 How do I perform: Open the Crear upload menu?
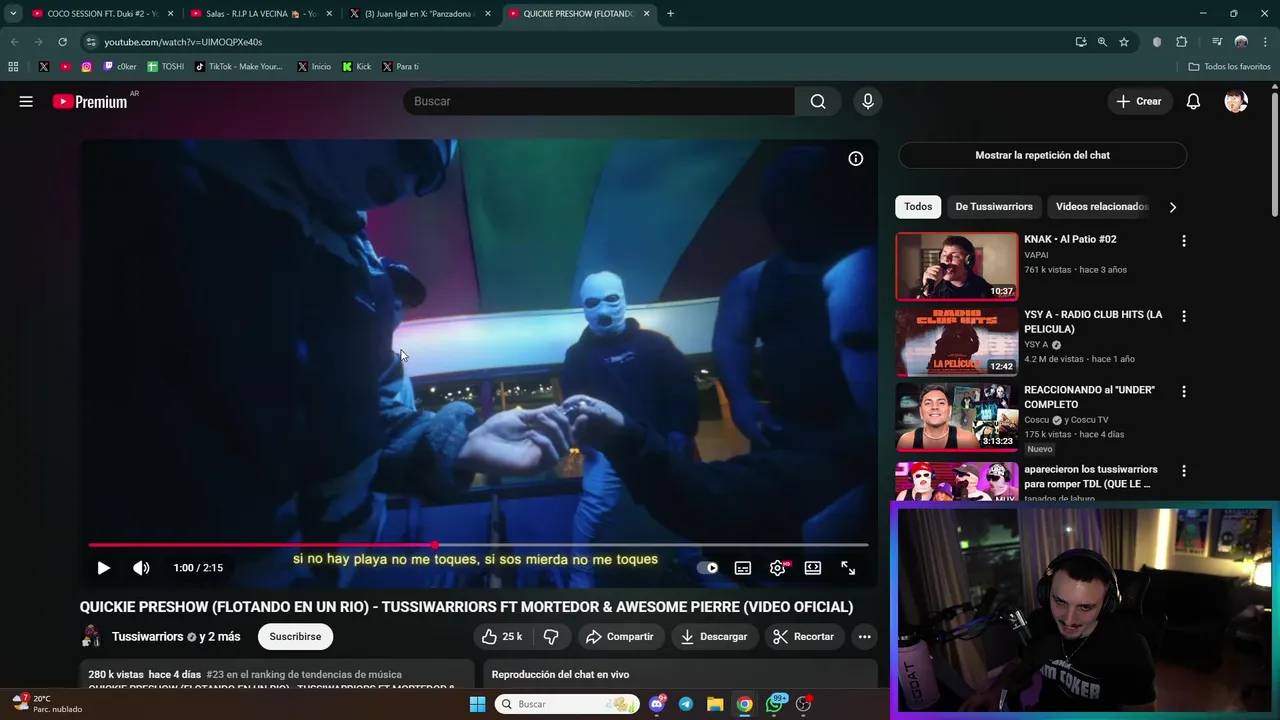tap(1139, 101)
